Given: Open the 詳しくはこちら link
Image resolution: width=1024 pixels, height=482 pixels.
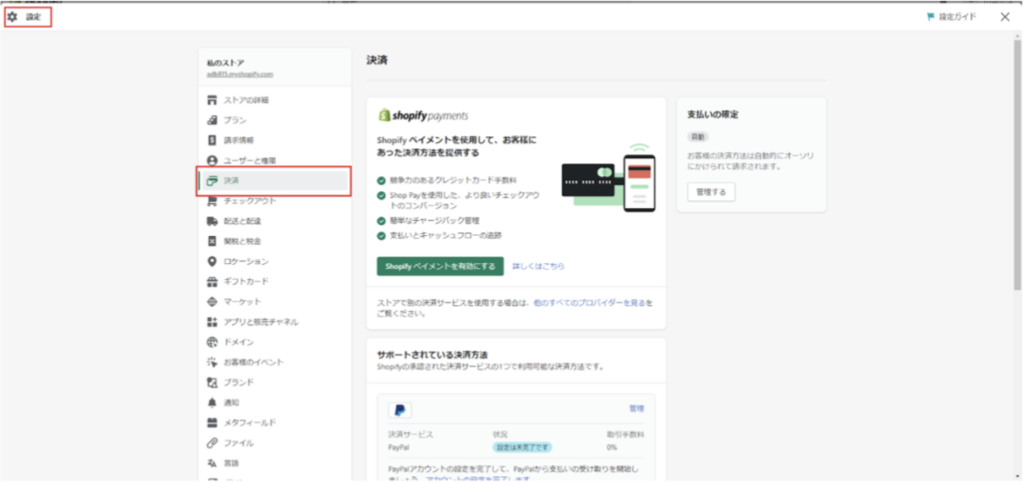Looking at the screenshot, I should [x=538, y=267].
